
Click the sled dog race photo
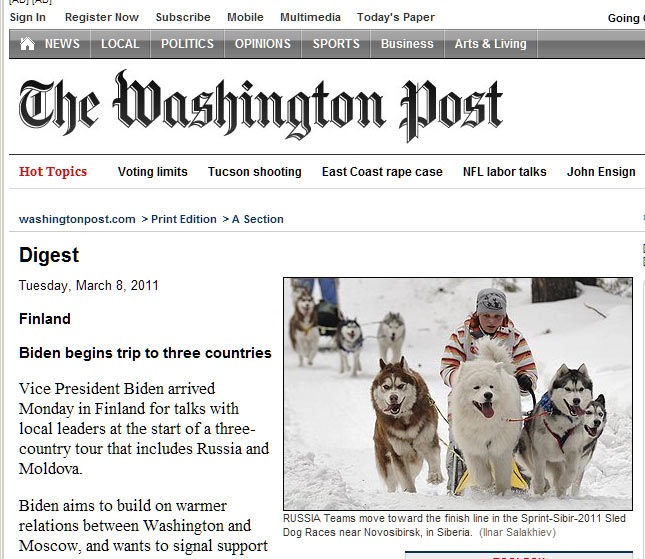(458, 394)
